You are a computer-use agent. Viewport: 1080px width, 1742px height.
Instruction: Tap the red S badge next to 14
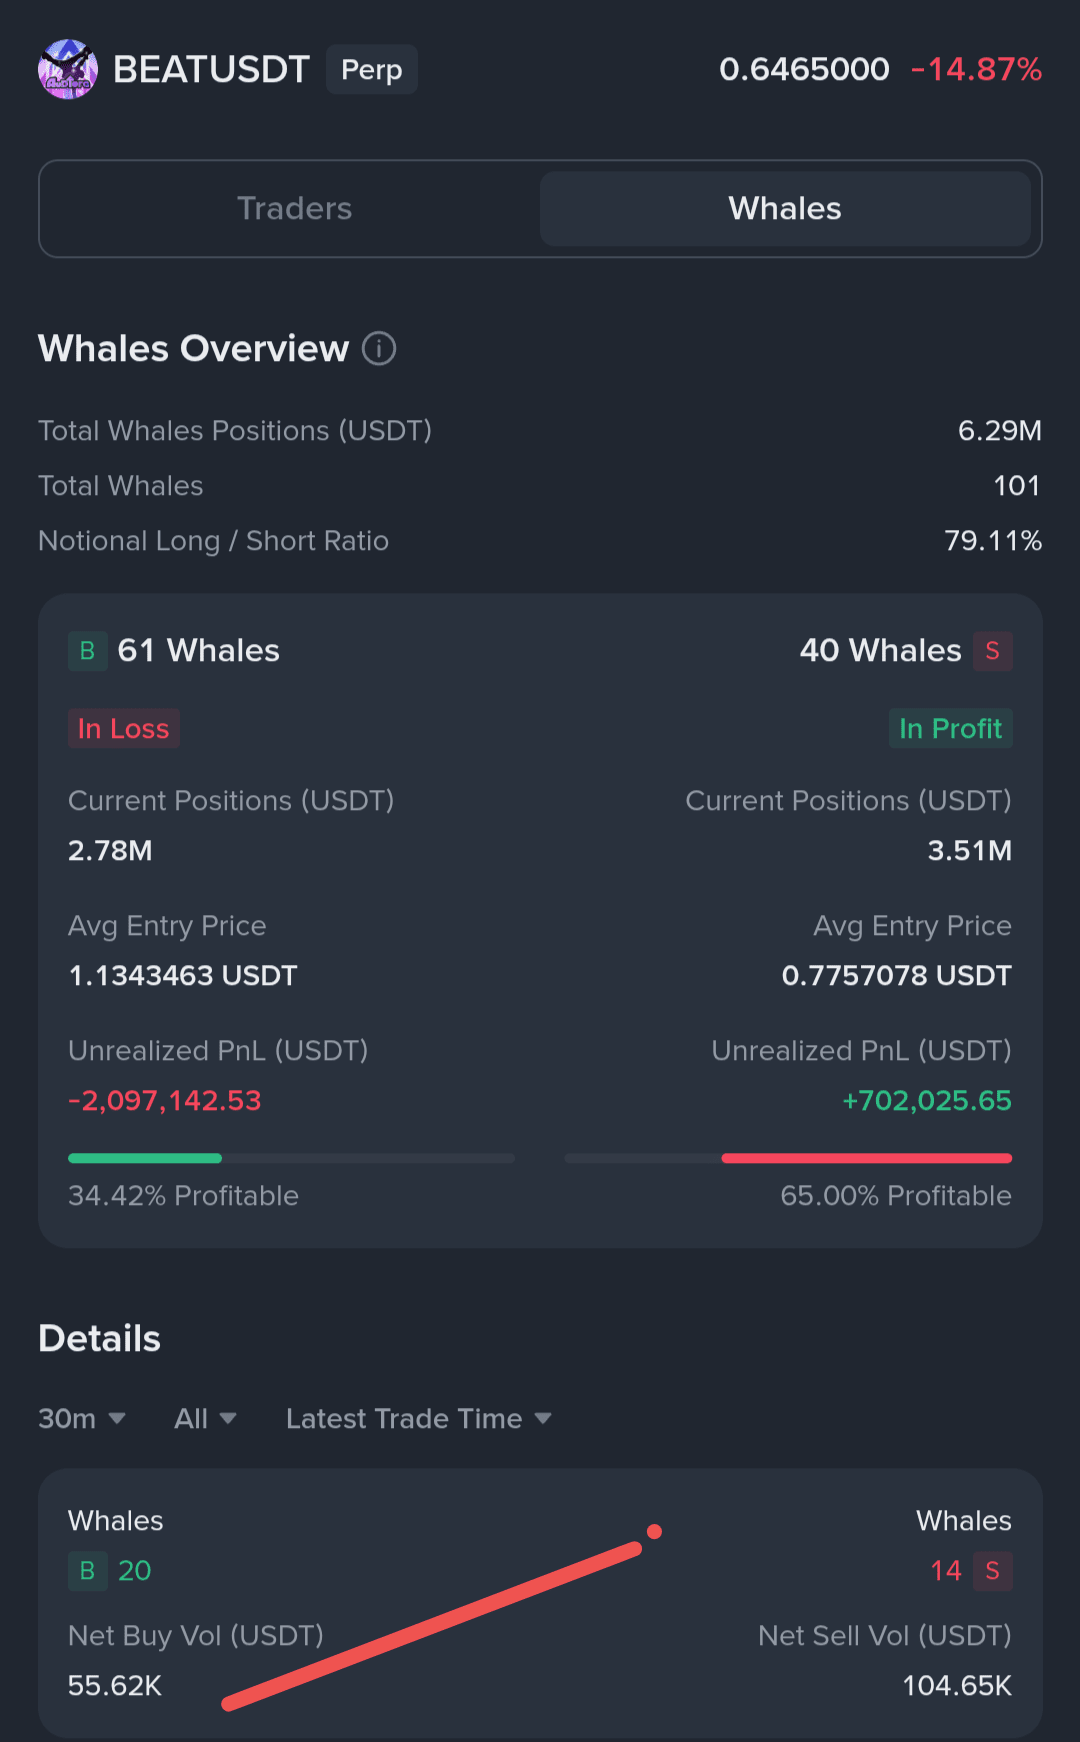click(x=992, y=1571)
